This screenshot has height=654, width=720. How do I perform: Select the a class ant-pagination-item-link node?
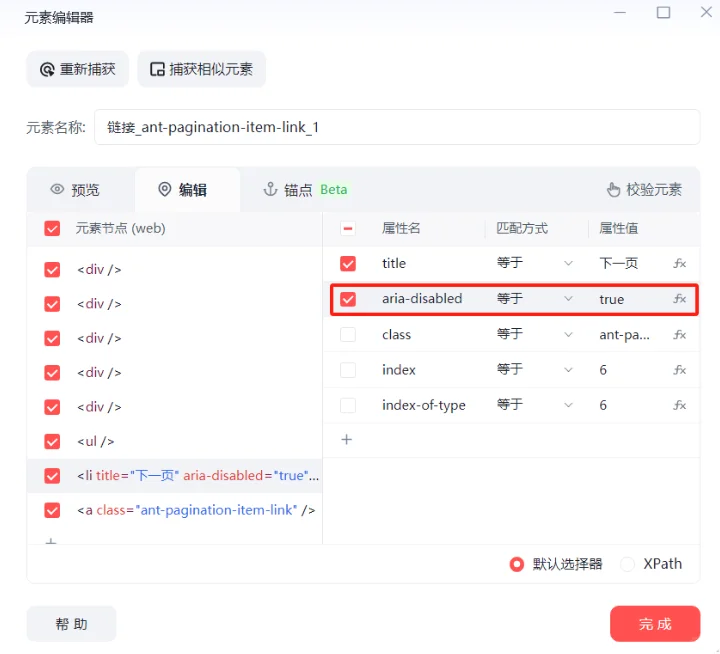click(x=175, y=510)
